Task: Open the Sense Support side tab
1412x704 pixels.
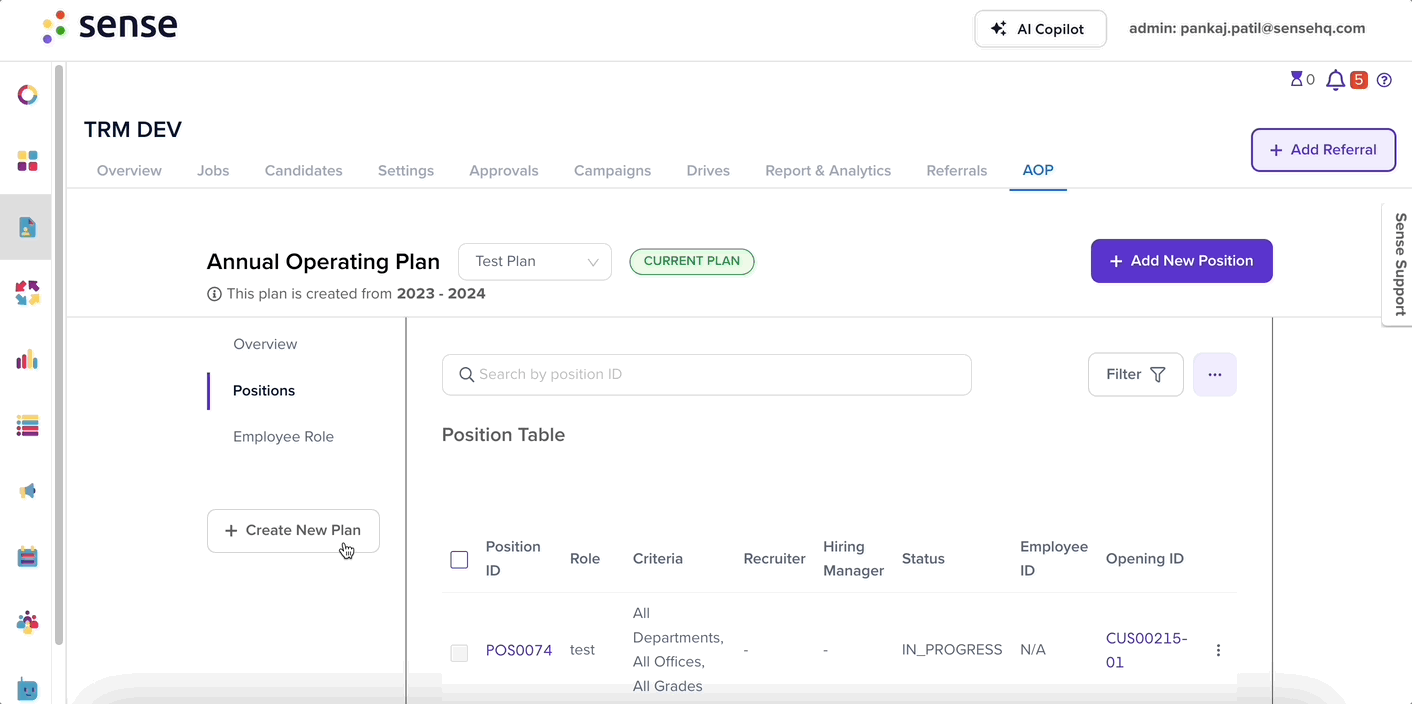Action: (1398, 264)
